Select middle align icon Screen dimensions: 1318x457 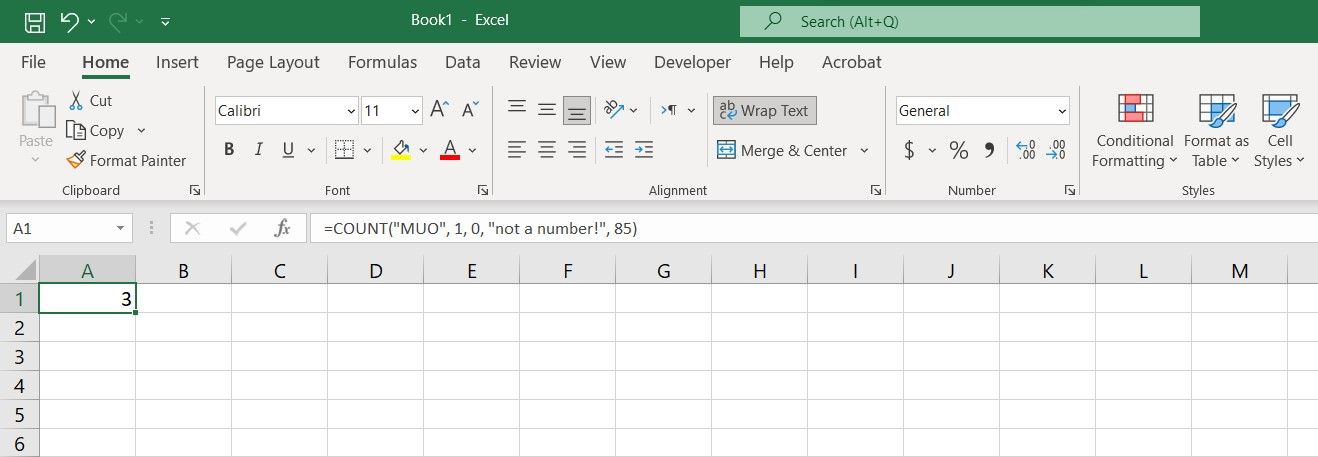click(x=547, y=110)
